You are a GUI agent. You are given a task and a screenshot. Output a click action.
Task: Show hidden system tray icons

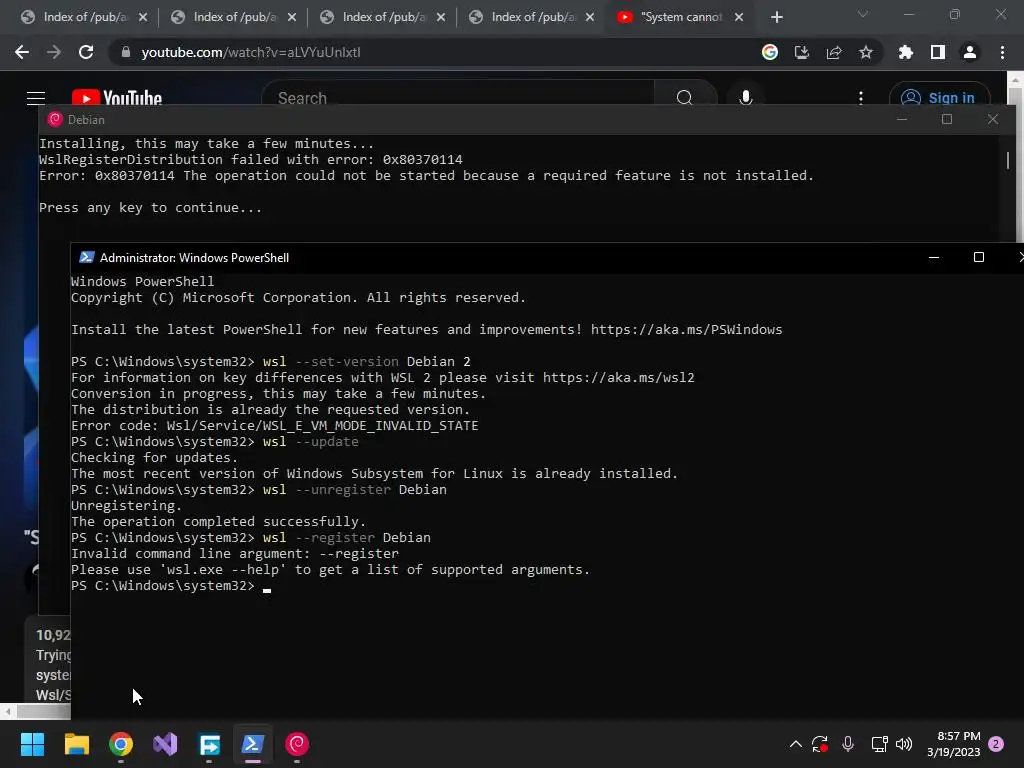tap(795, 744)
